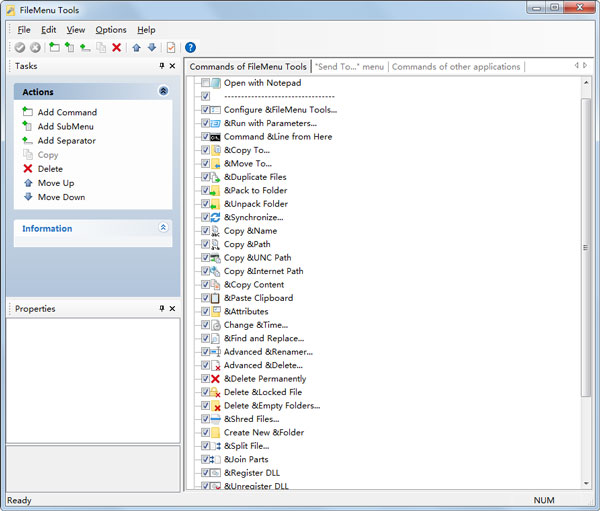Click the Command Line from Here icon

click(x=215, y=137)
